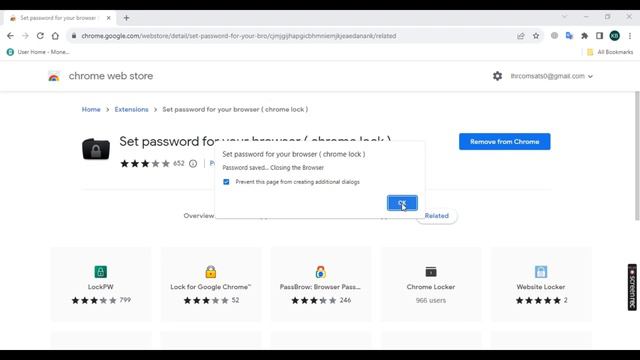This screenshot has height=360, width=640.
Task: Click the page vertical scrollbar
Action: [637, 156]
